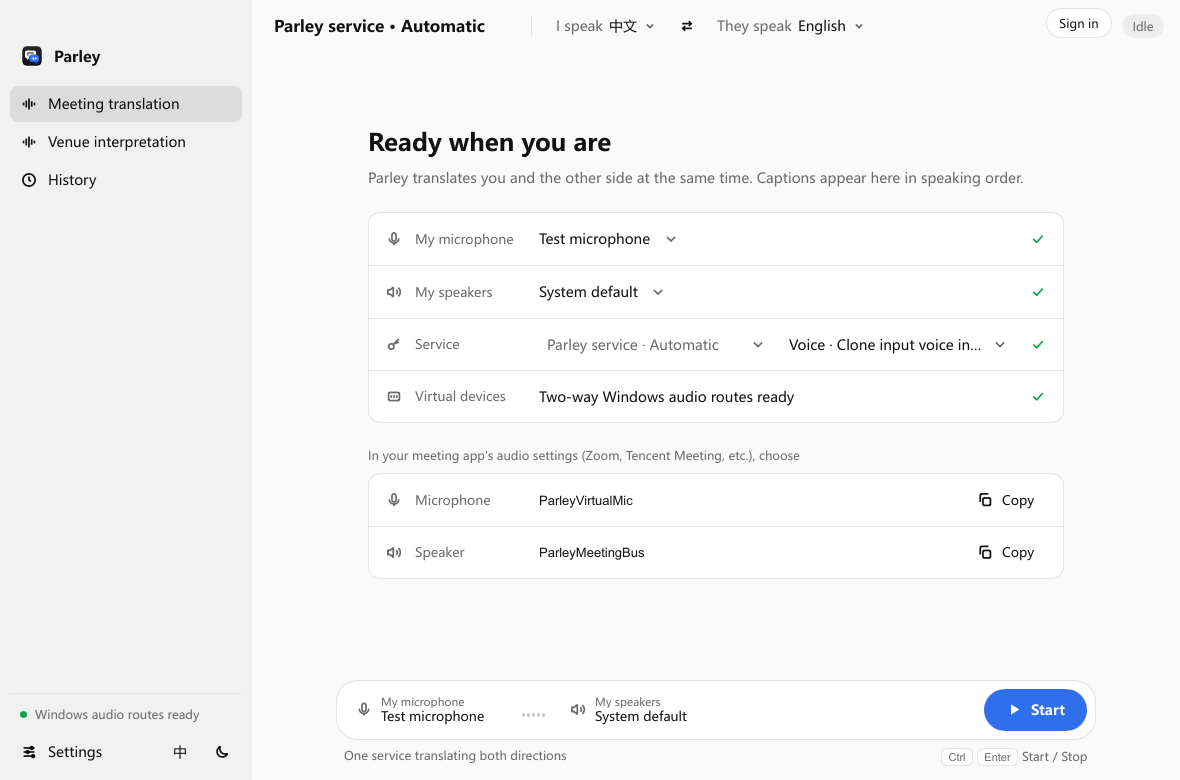Switch interface language via 中 icon
Image resolution: width=1180 pixels, height=780 pixels.
point(180,752)
